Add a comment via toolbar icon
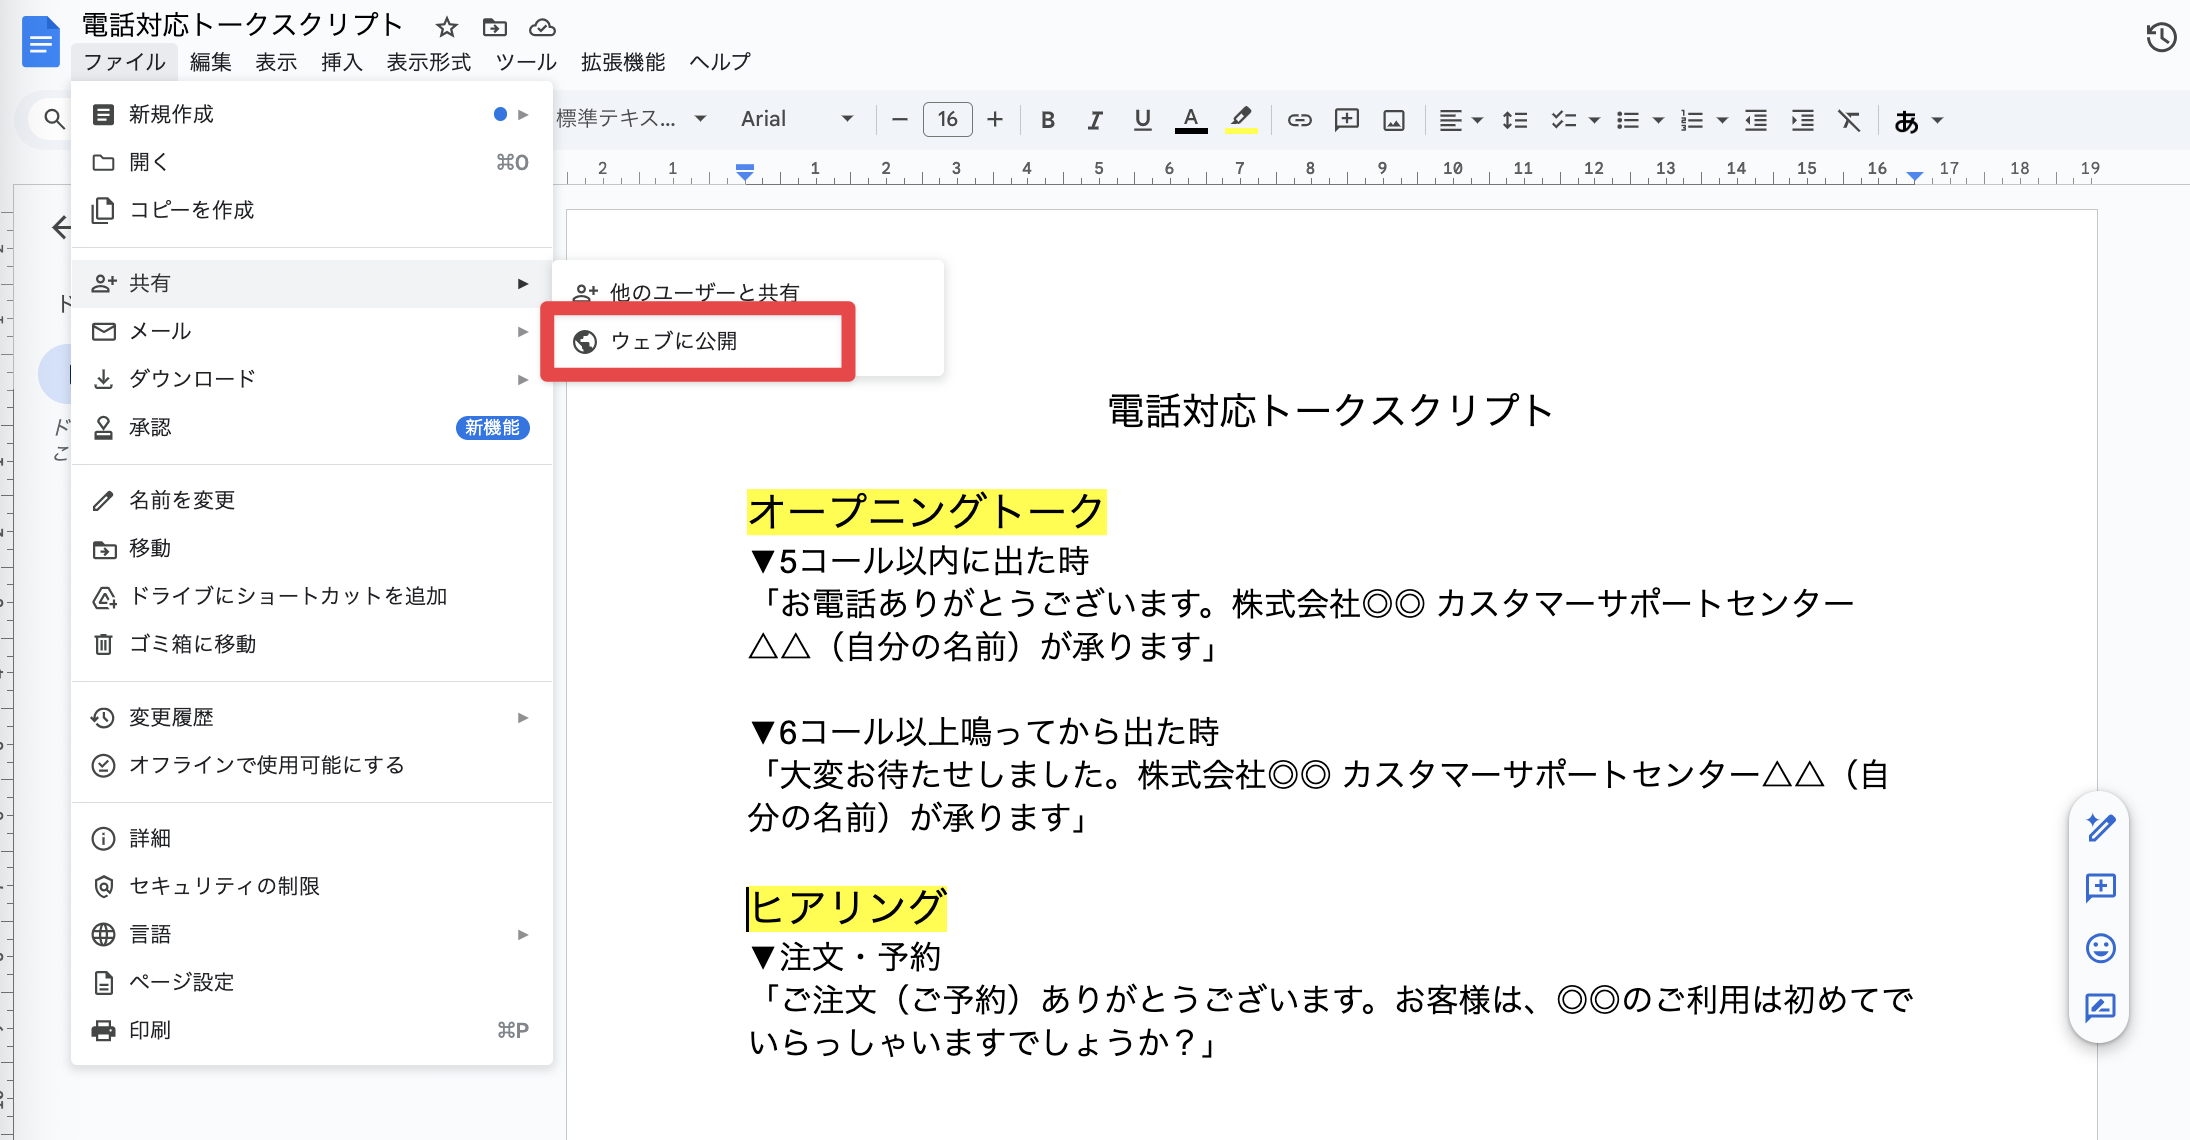 (x=1347, y=120)
